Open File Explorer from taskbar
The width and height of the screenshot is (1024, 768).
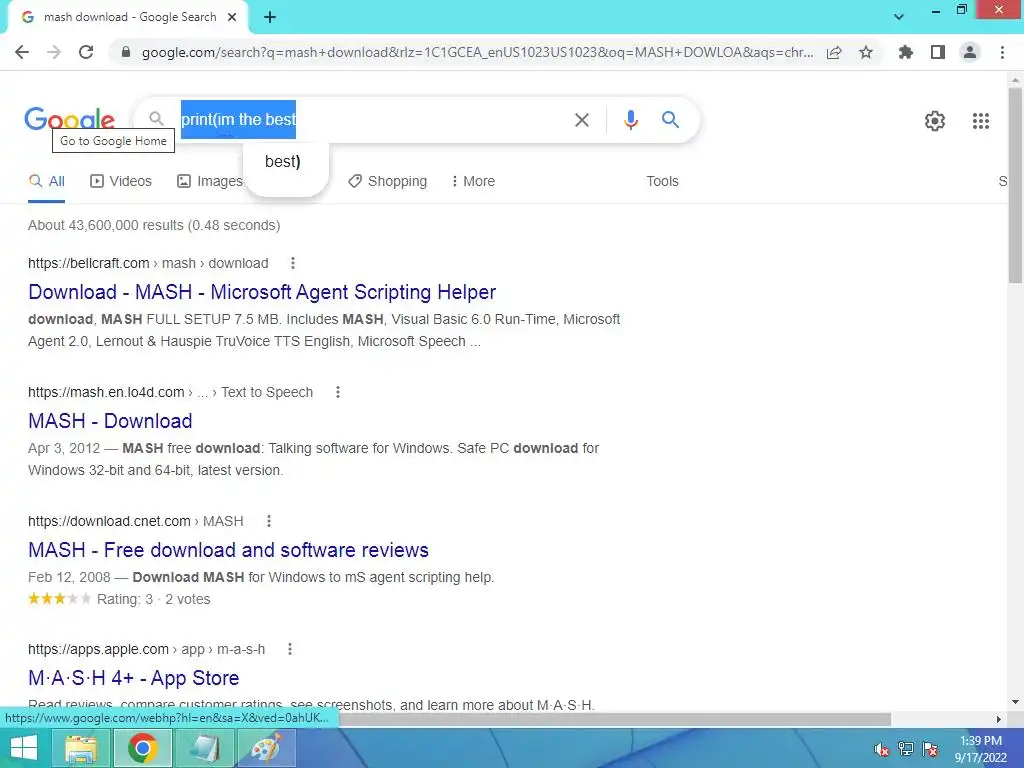pyautogui.click(x=82, y=748)
